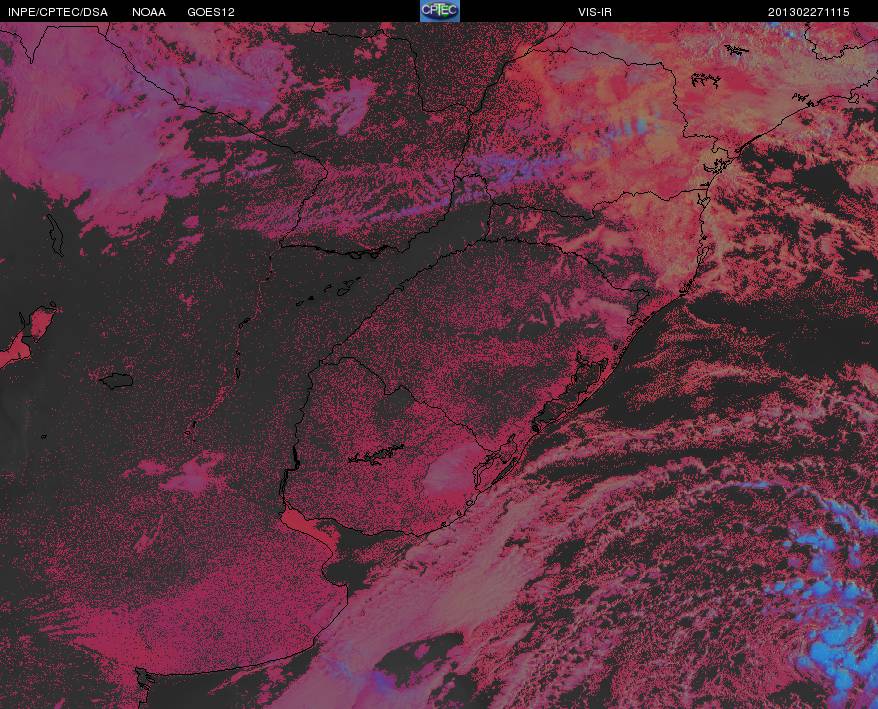Click the GOES12 satellite label

[211, 12]
